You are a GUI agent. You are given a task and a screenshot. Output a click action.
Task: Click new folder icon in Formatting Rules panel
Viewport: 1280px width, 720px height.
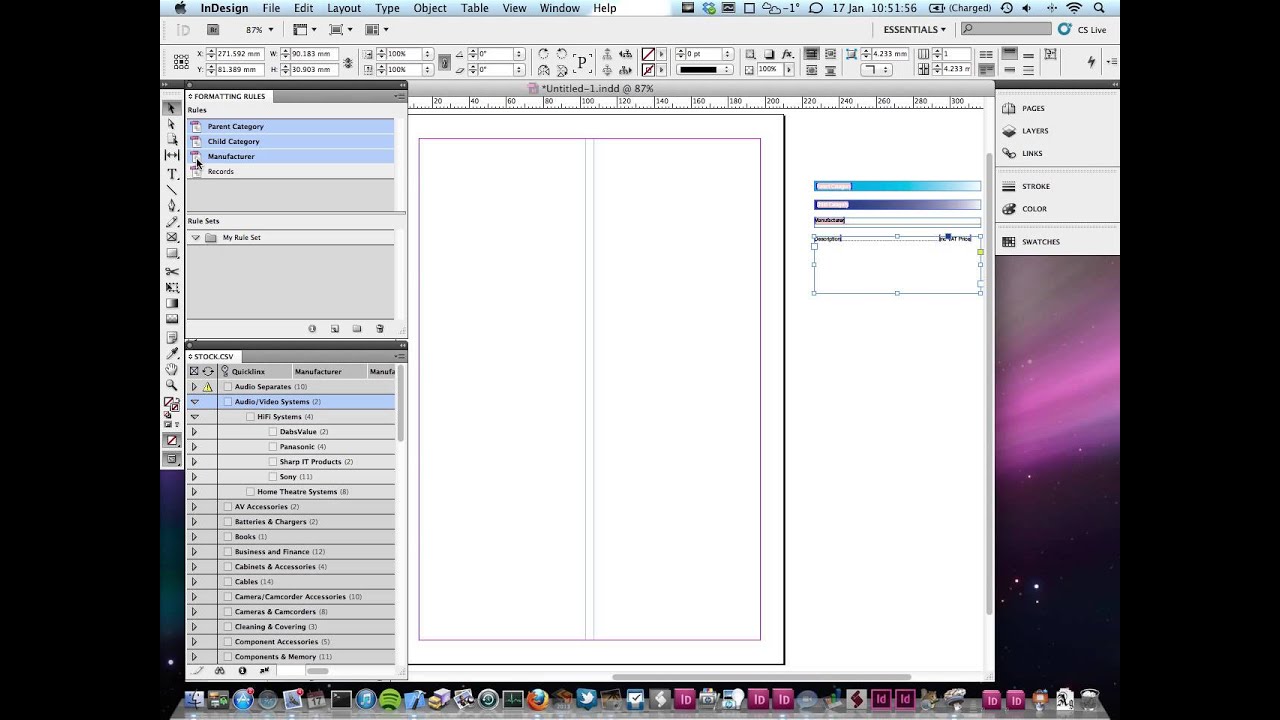[357, 329]
